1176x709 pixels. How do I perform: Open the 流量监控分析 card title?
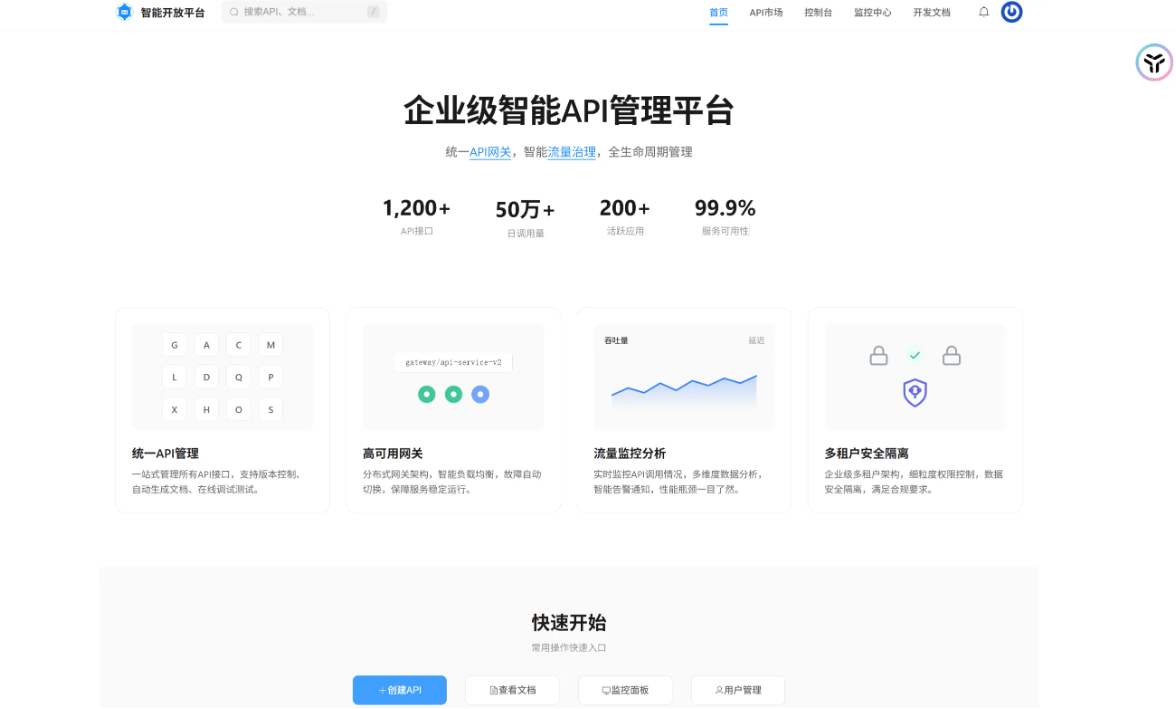629,453
